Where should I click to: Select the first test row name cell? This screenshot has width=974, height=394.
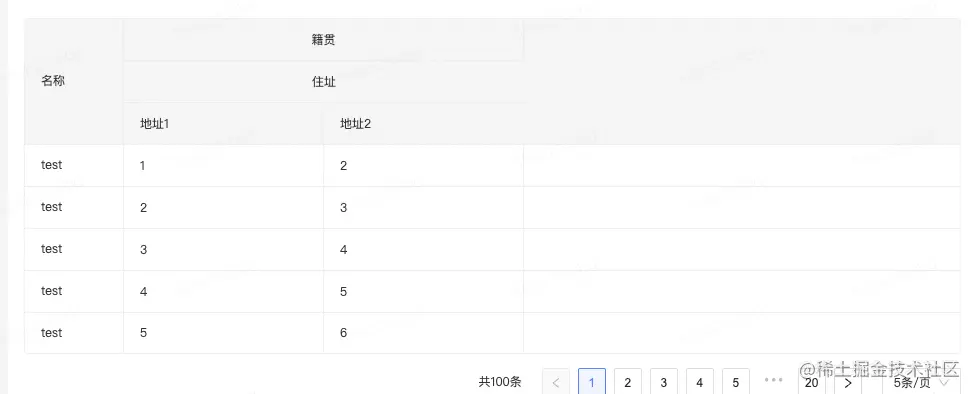[x=74, y=165]
